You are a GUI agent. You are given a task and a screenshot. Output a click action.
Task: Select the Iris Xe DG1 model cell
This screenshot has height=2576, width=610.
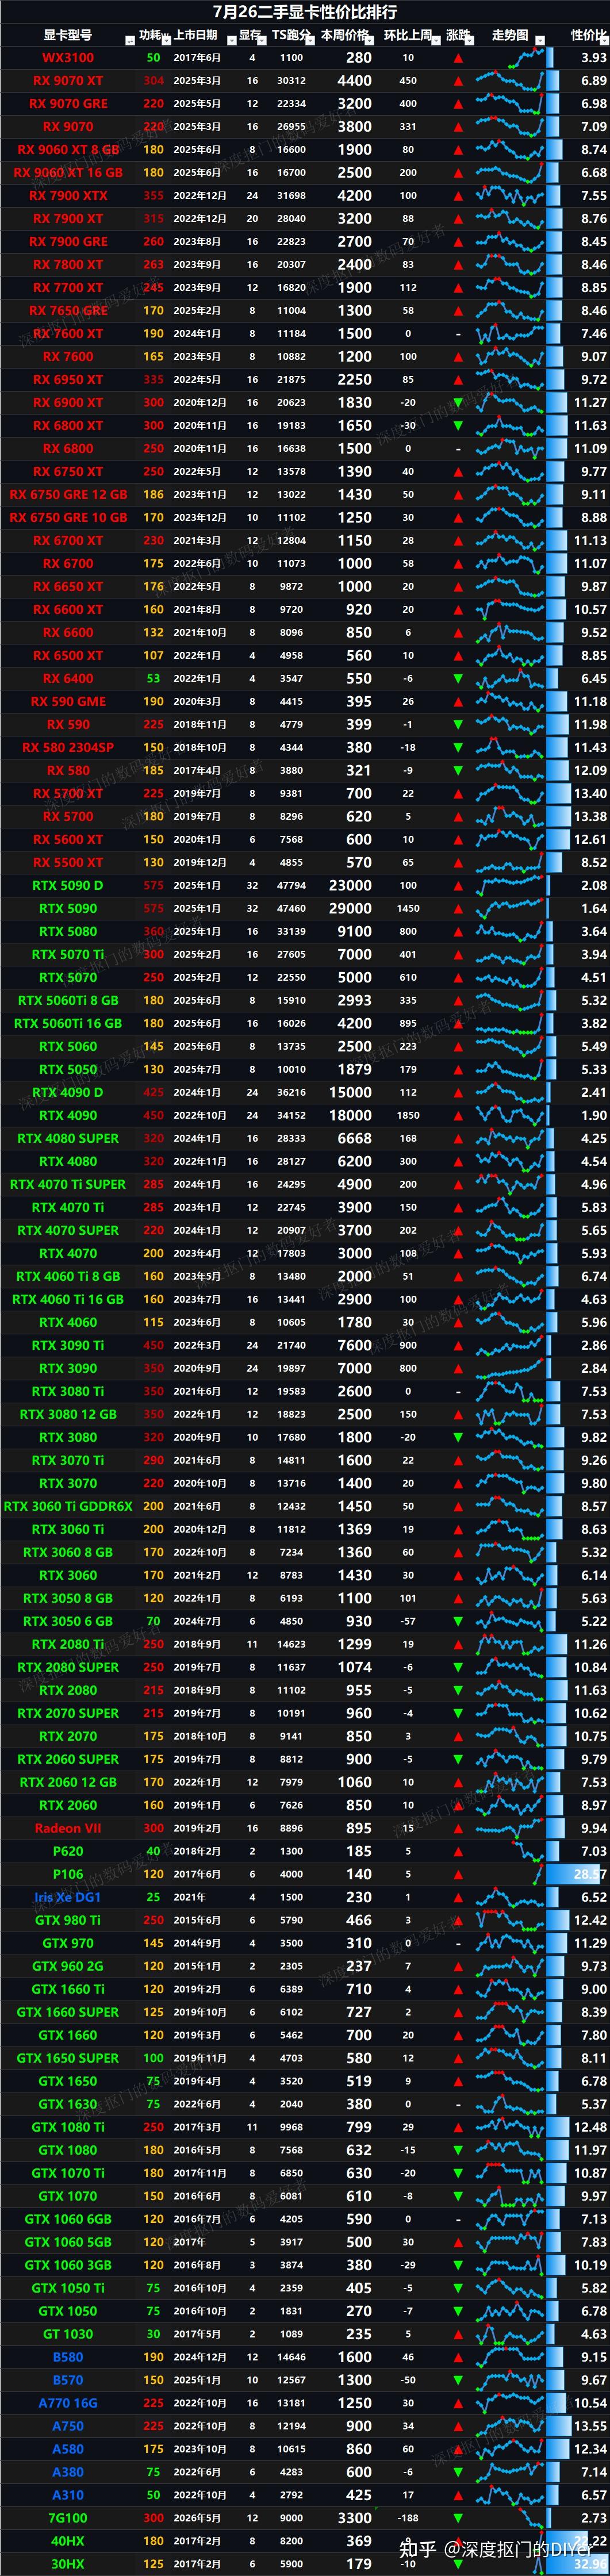(68, 1898)
